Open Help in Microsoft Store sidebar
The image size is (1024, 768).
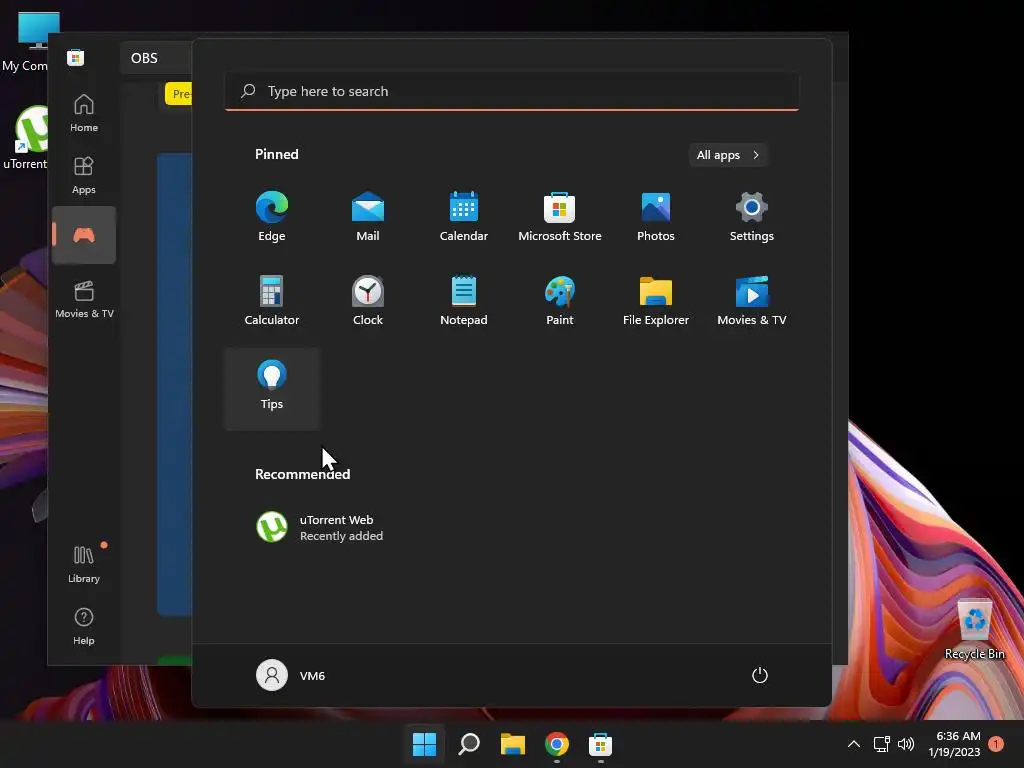84,626
